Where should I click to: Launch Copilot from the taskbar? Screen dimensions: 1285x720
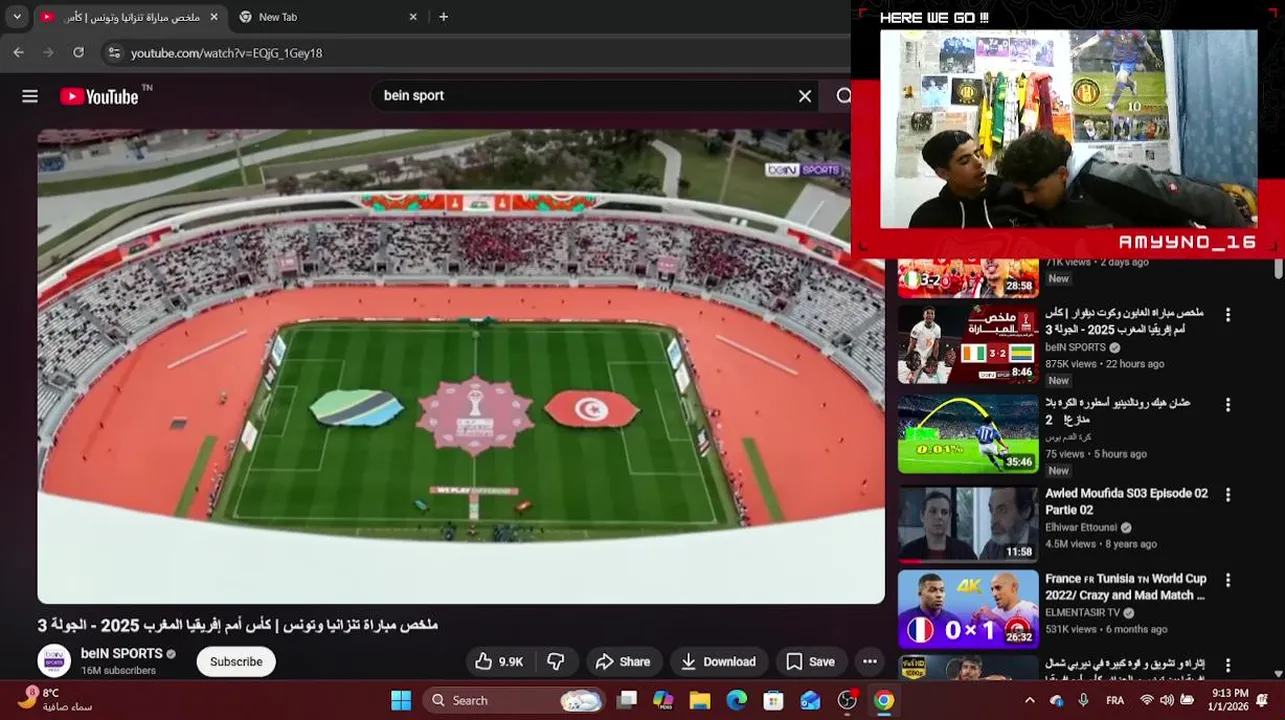pyautogui.click(x=663, y=700)
